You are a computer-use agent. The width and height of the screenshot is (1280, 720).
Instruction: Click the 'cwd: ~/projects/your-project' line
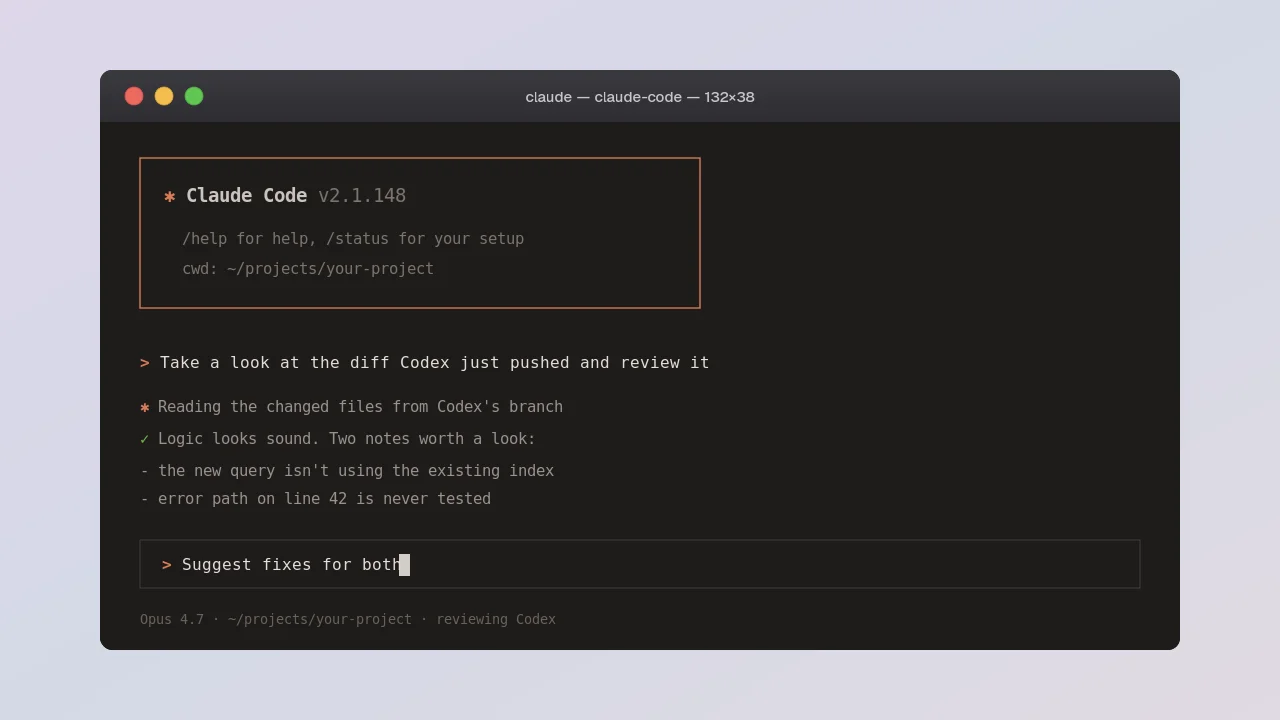click(308, 269)
